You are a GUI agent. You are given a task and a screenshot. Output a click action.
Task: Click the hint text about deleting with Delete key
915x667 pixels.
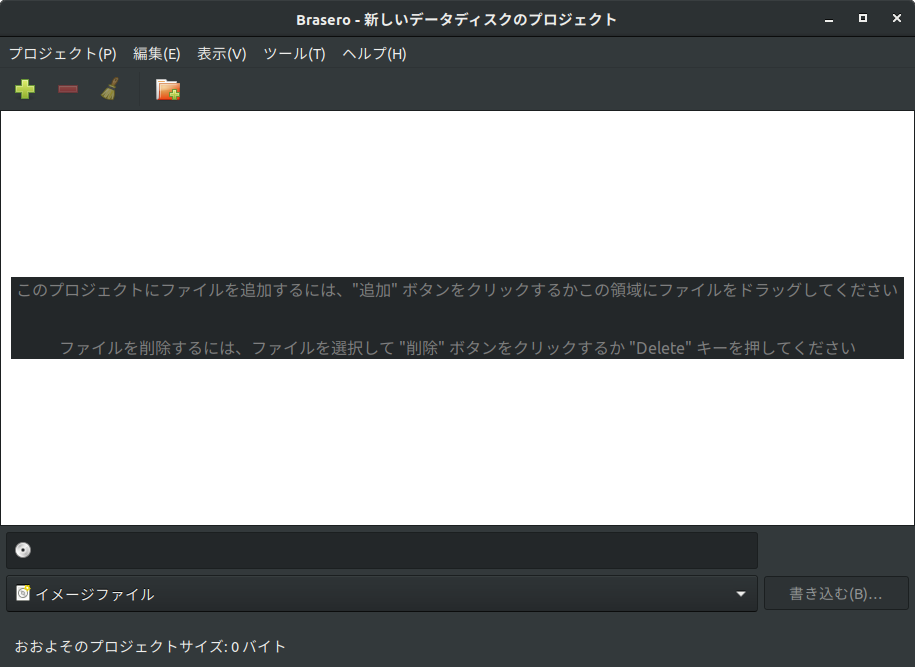(458, 348)
